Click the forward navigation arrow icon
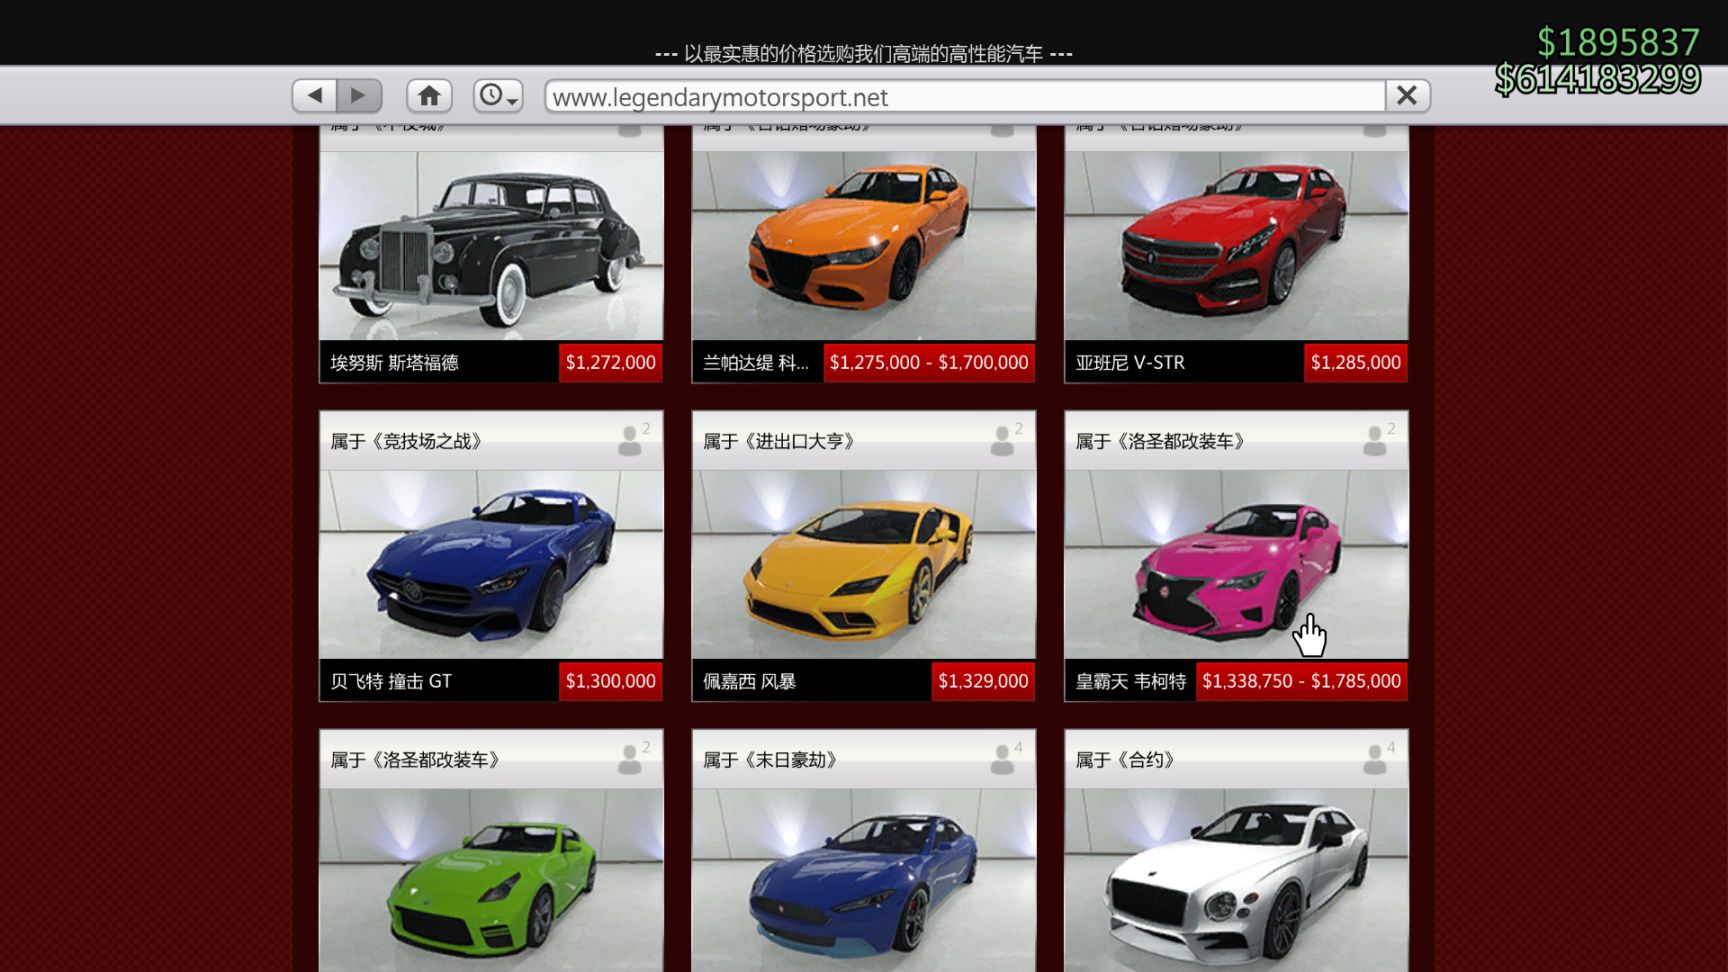Image resolution: width=1728 pixels, height=972 pixels. point(358,96)
